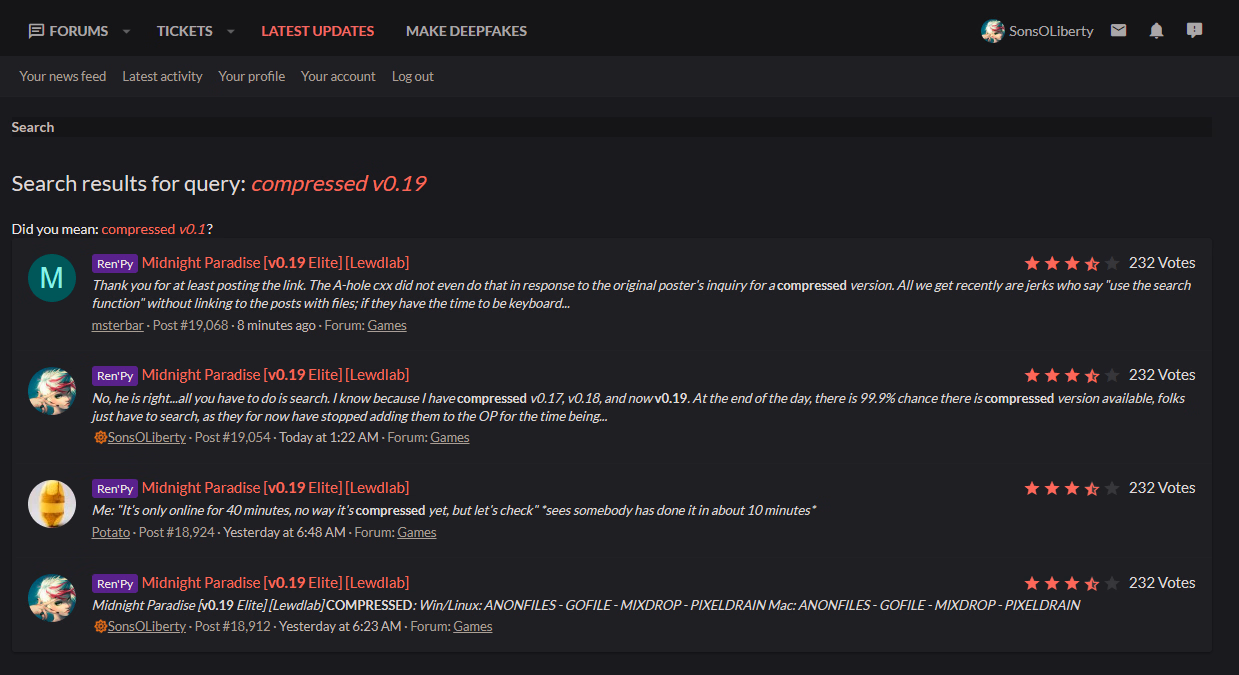Click '232 Votes' on post #19,068 result
The image size is (1239, 675).
click(x=1162, y=263)
